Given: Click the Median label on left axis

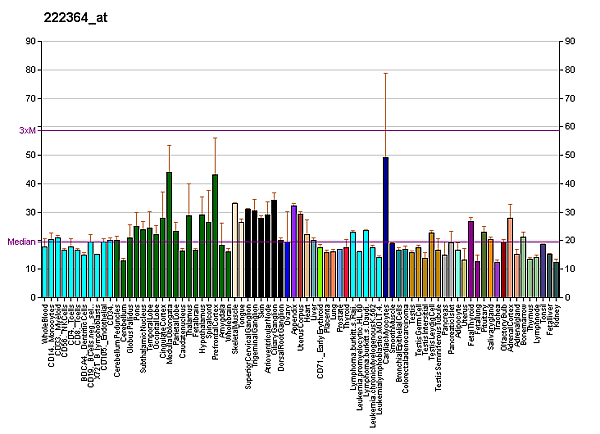Looking at the screenshot, I should [x=21, y=241].
